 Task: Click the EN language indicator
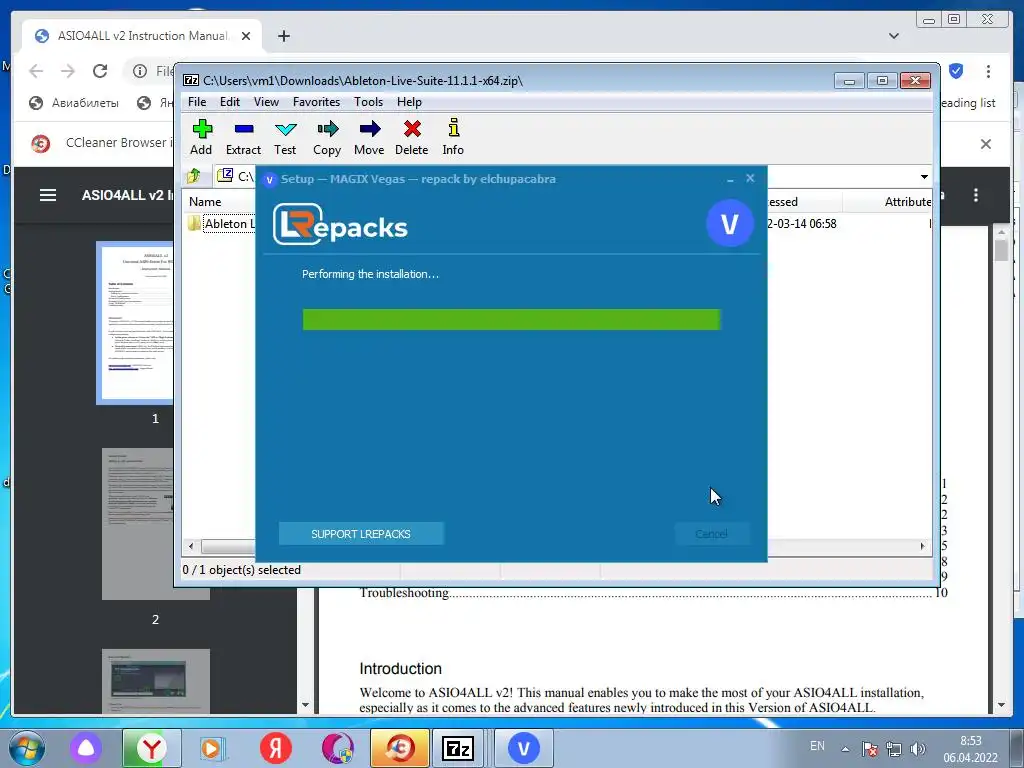(817, 746)
